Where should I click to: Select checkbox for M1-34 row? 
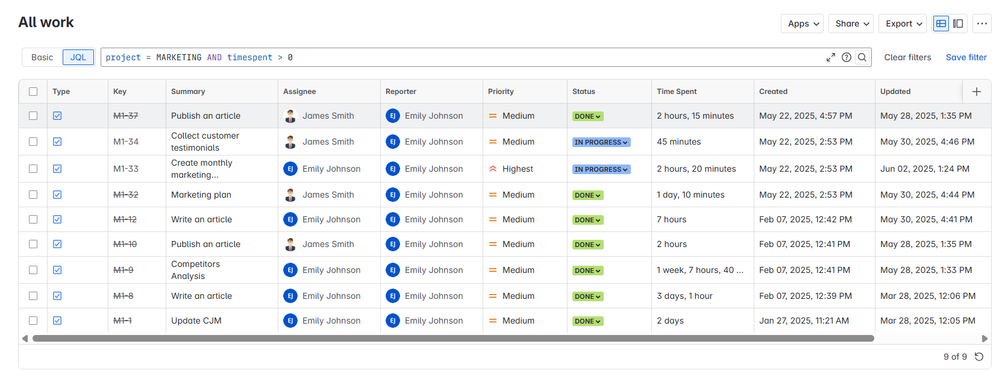[33, 142]
